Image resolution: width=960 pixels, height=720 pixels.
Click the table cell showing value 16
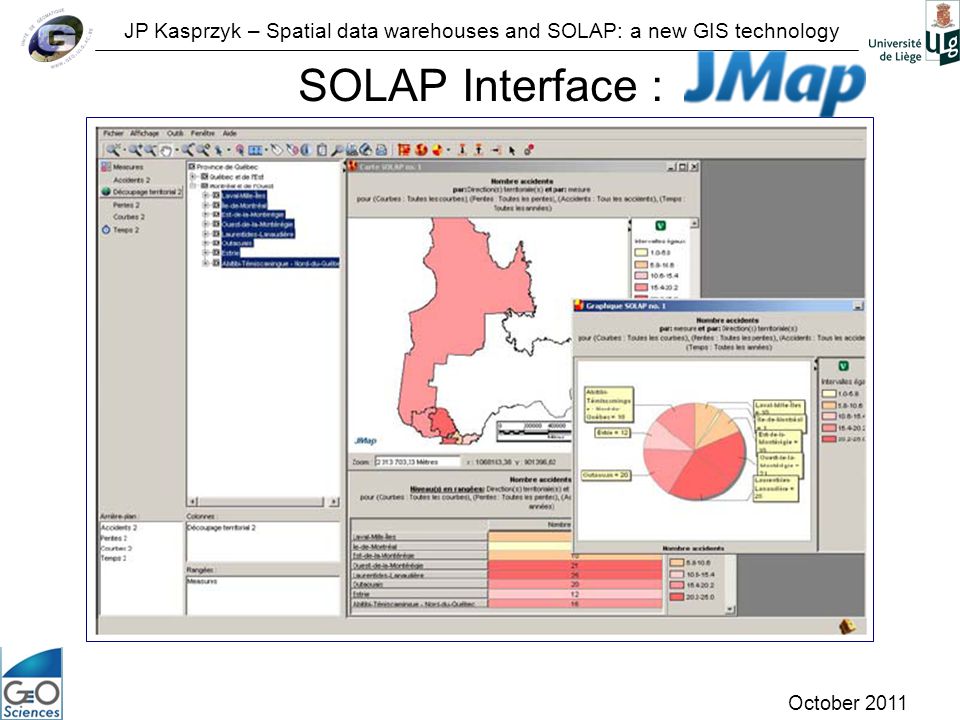(x=575, y=604)
